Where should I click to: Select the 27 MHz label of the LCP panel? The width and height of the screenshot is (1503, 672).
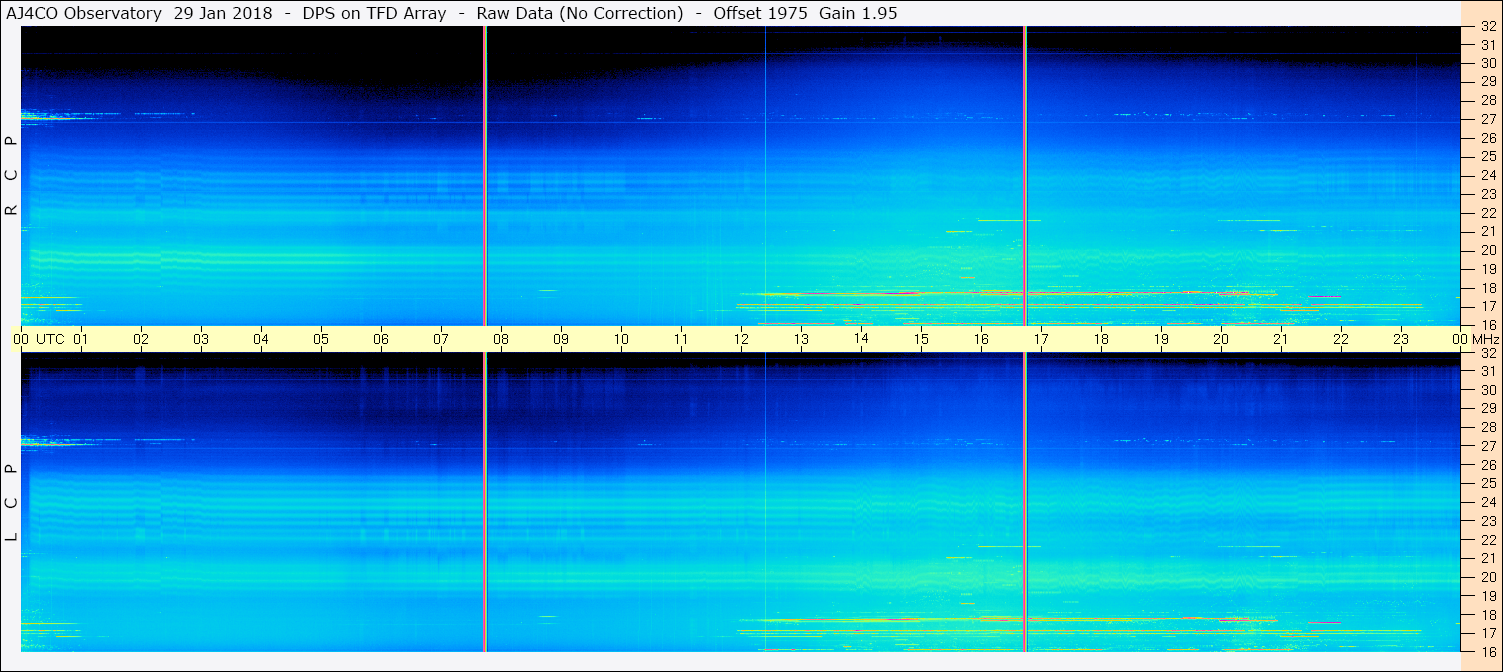pos(1487,446)
